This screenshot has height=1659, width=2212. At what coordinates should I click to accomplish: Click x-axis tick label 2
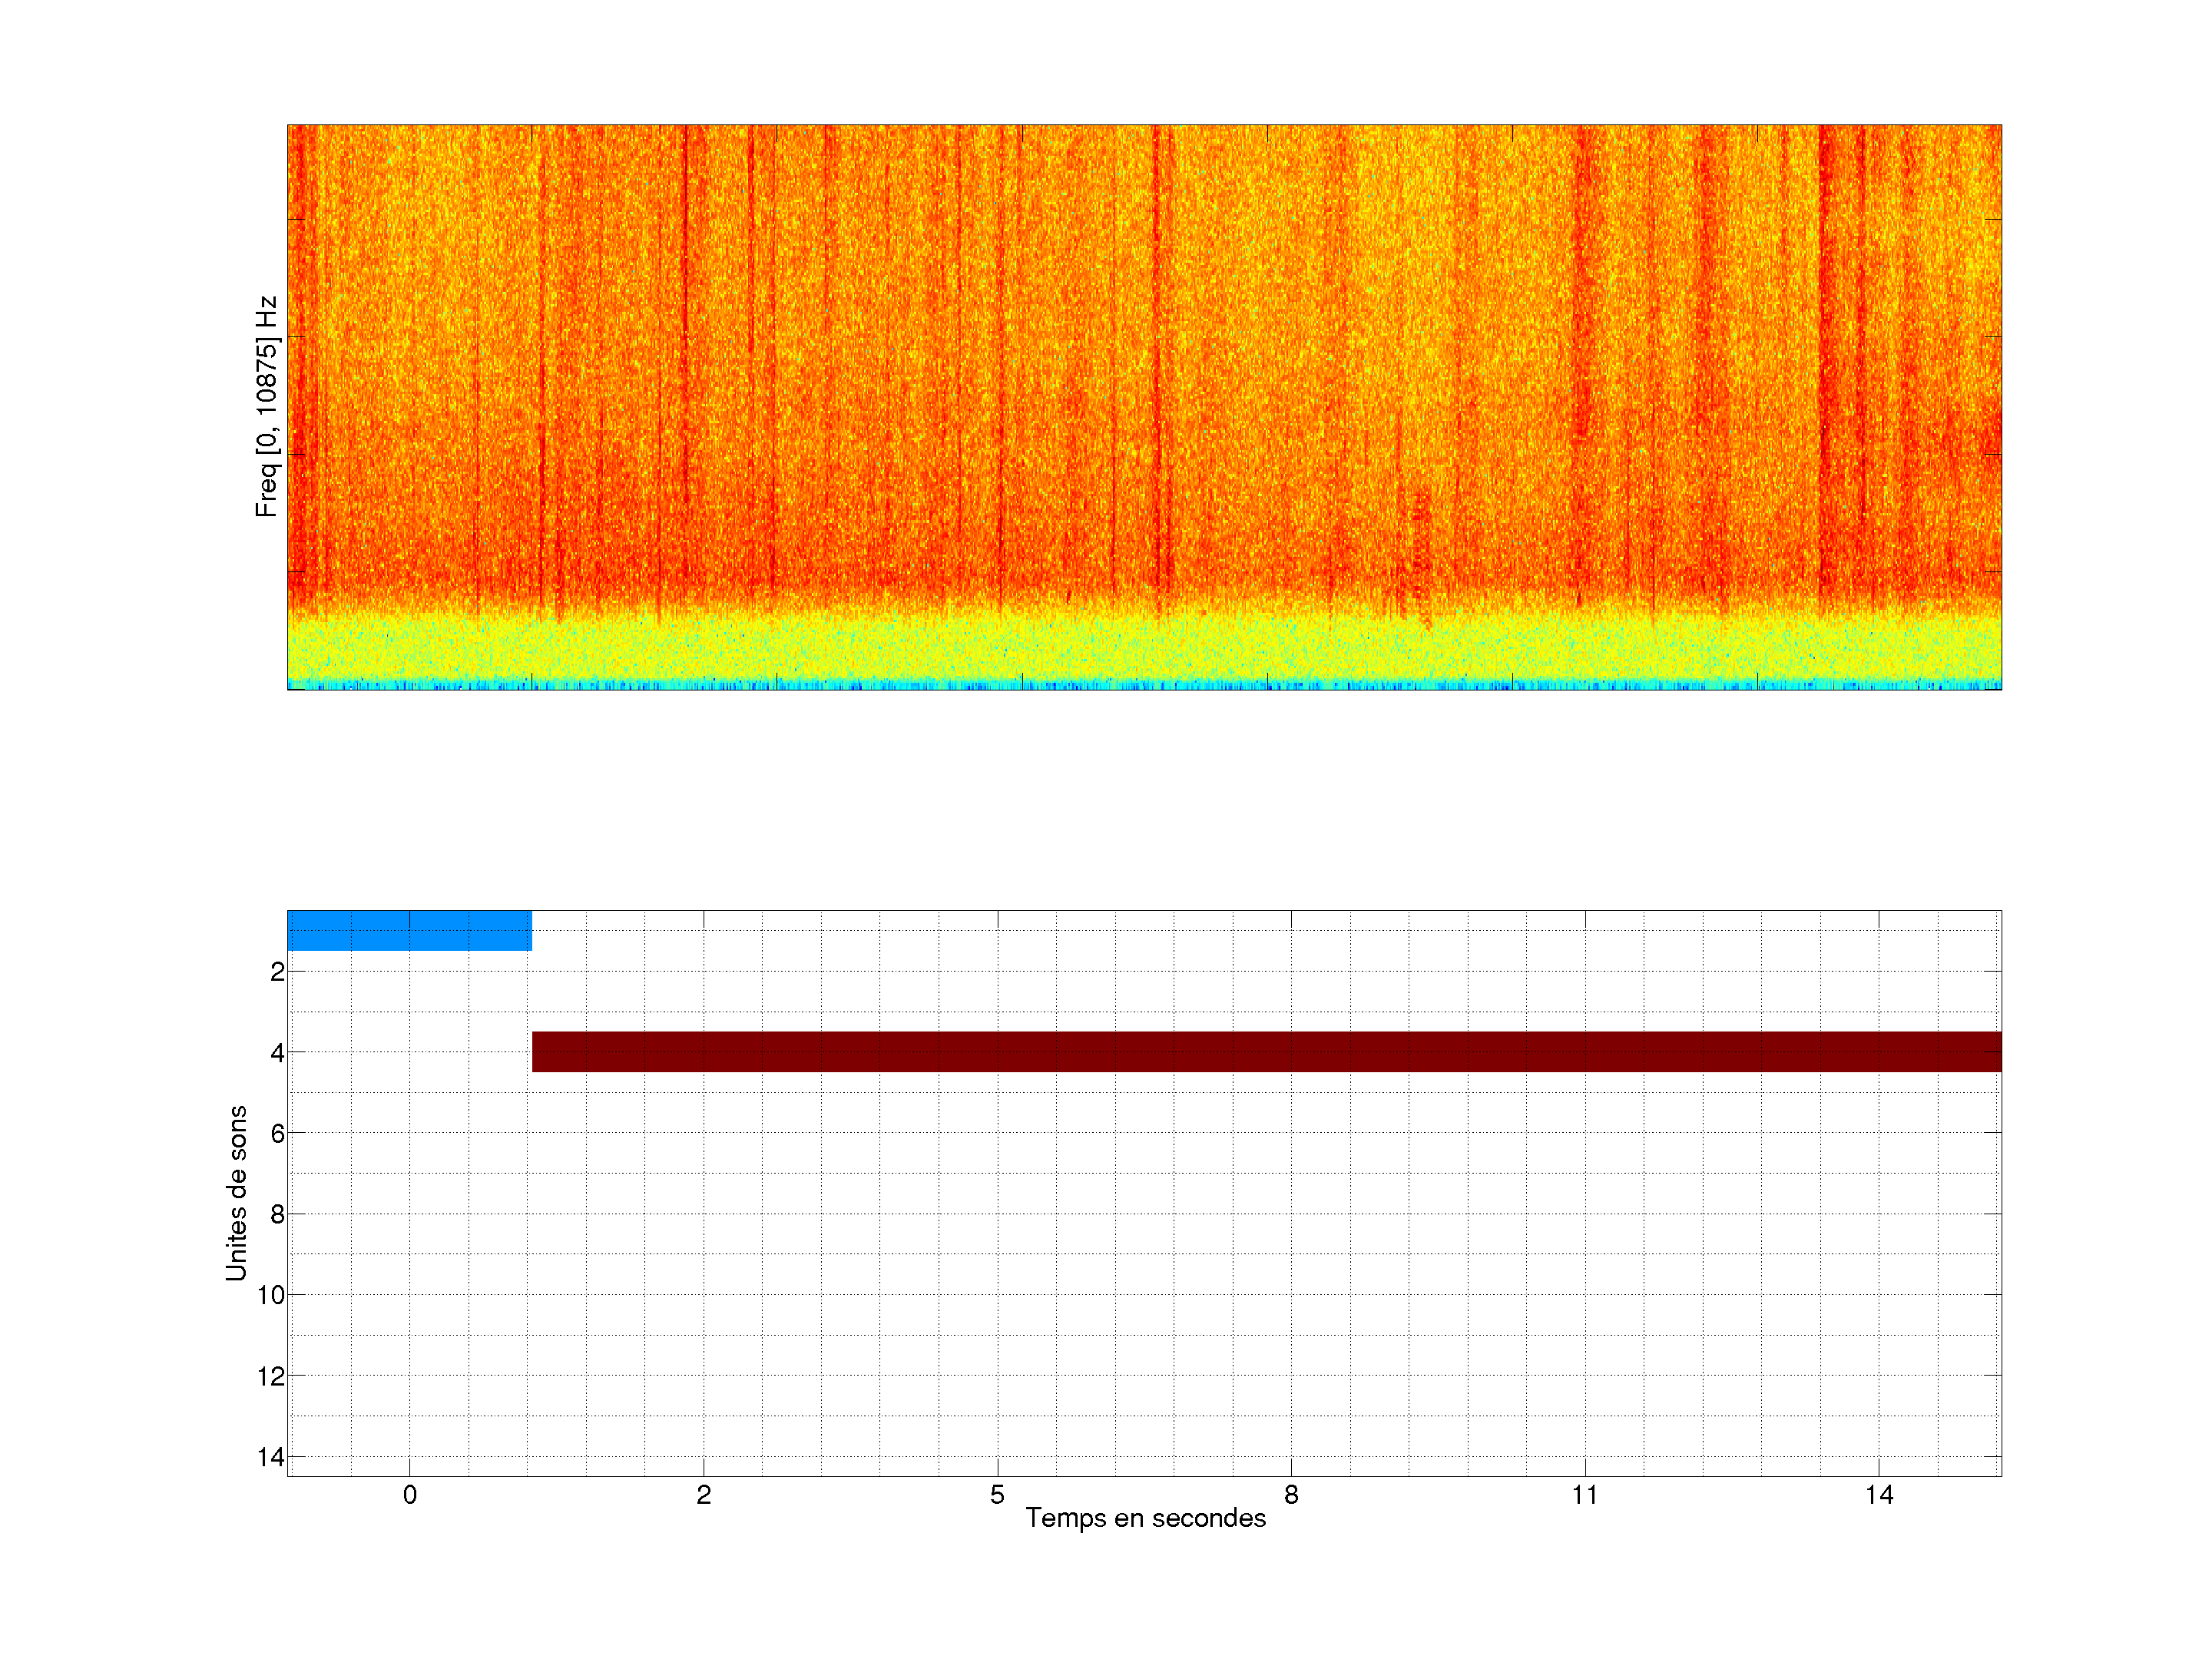[x=703, y=1495]
